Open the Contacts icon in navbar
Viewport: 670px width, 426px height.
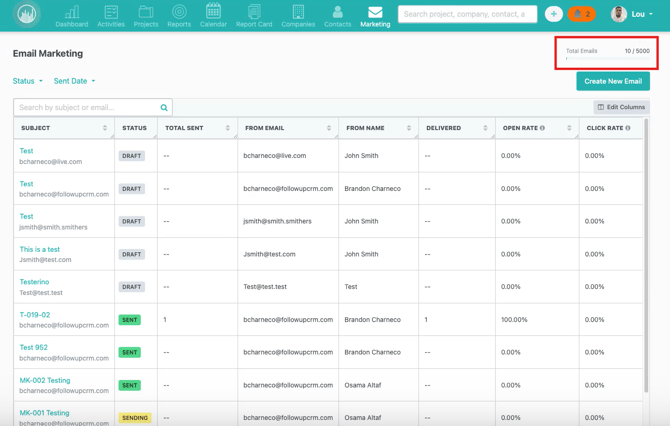(337, 15)
